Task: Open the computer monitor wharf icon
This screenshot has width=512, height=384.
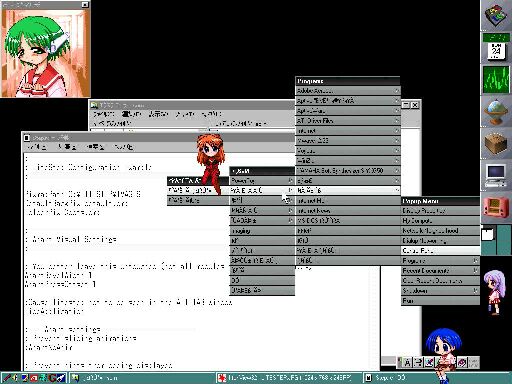Action: [496, 175]
